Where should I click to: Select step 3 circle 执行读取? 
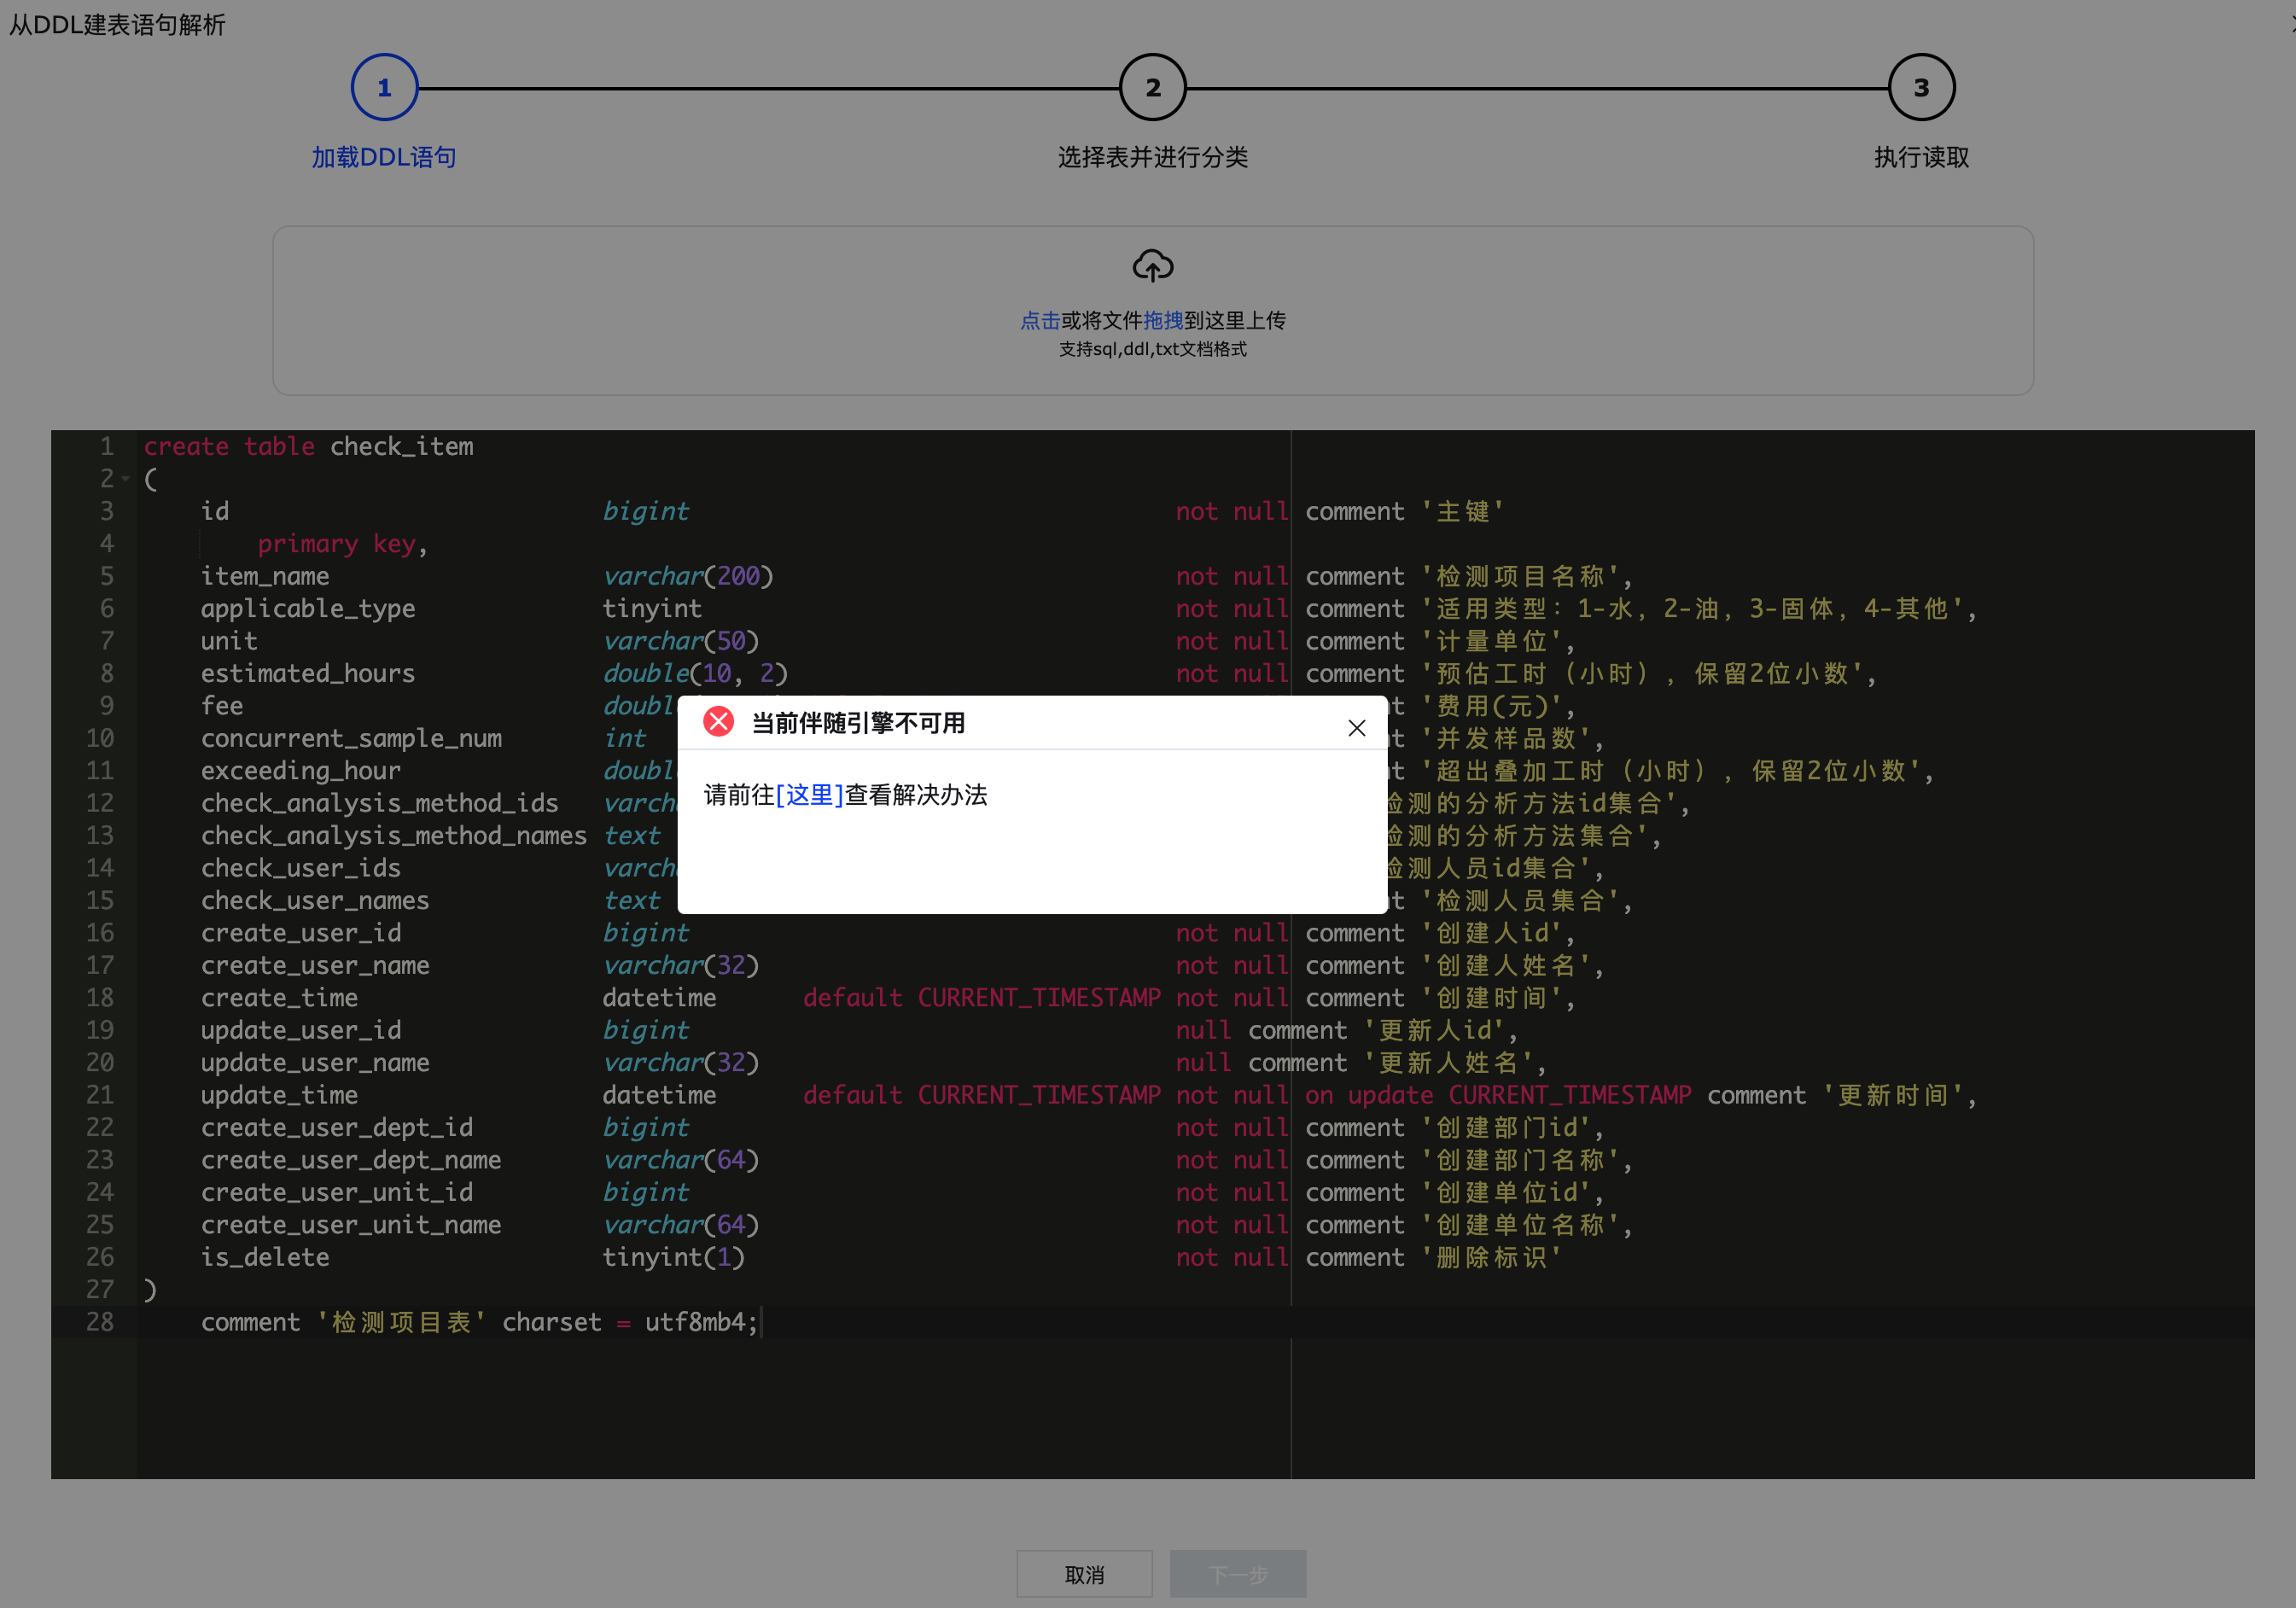click(1921, 88)
